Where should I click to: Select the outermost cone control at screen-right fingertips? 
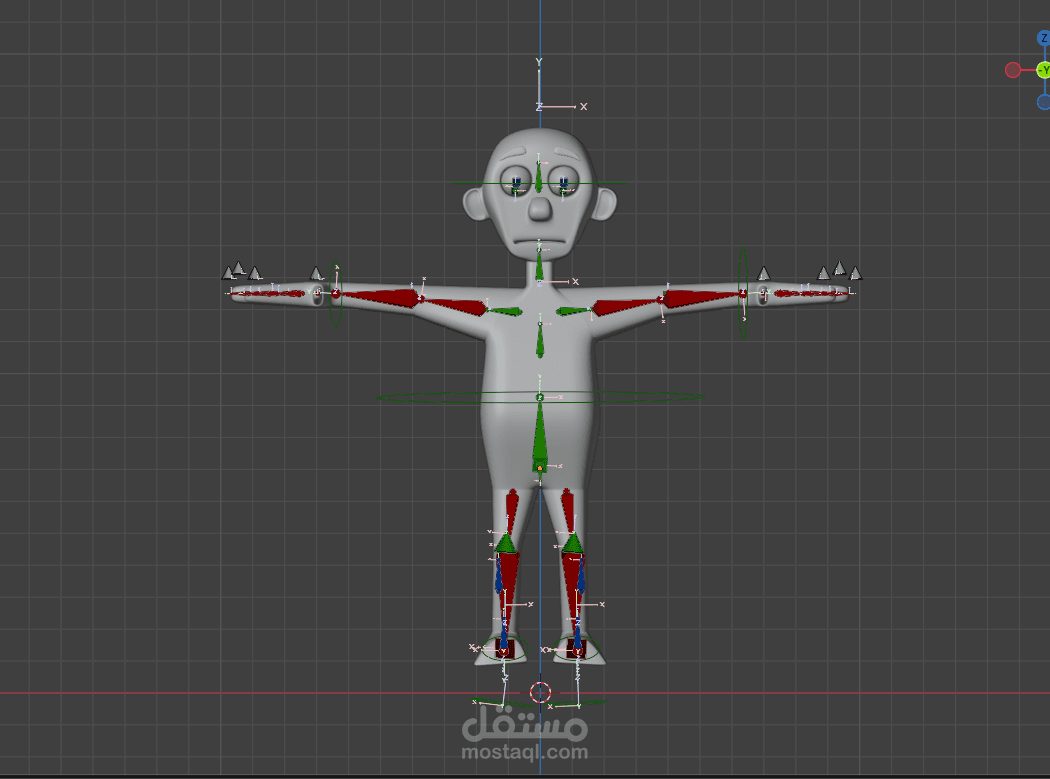[855, 273]
